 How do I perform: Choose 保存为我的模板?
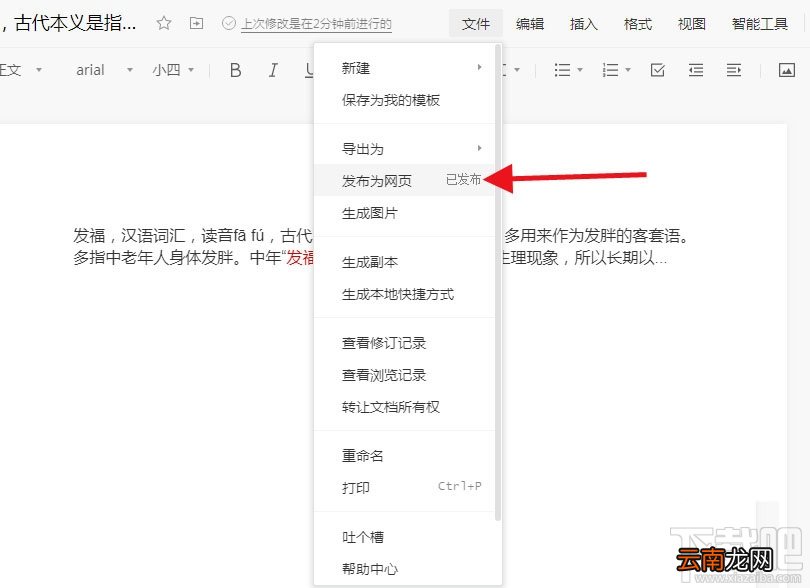pos(404,100)
